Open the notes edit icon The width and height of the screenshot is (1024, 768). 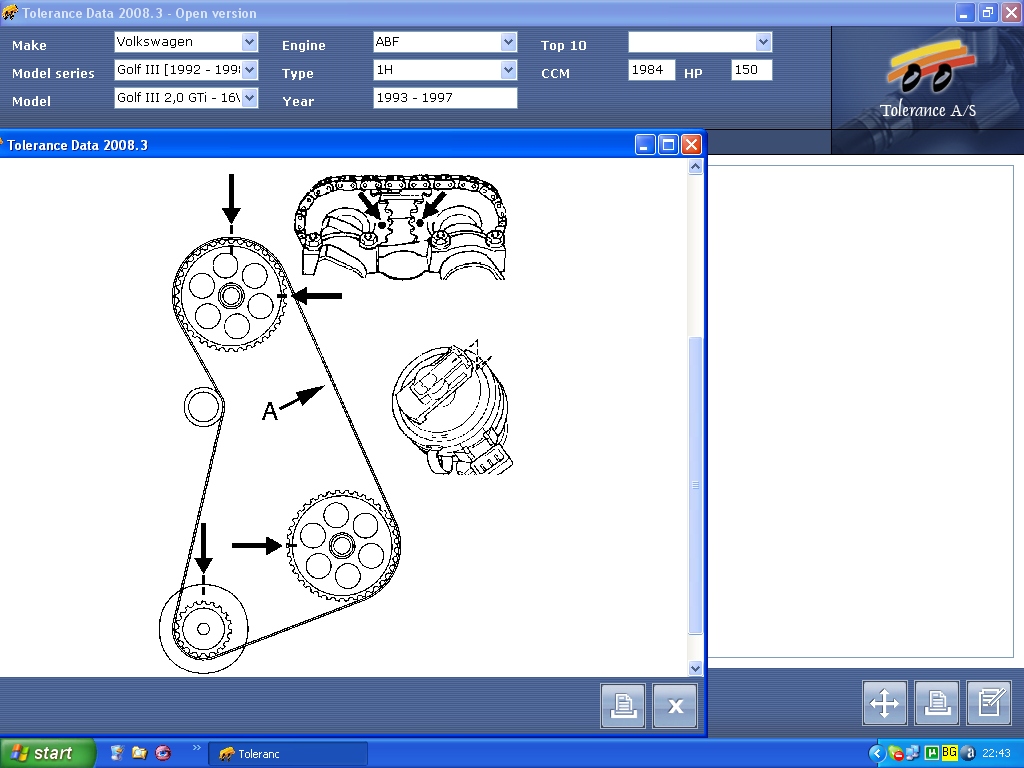(x=989, y=703)
